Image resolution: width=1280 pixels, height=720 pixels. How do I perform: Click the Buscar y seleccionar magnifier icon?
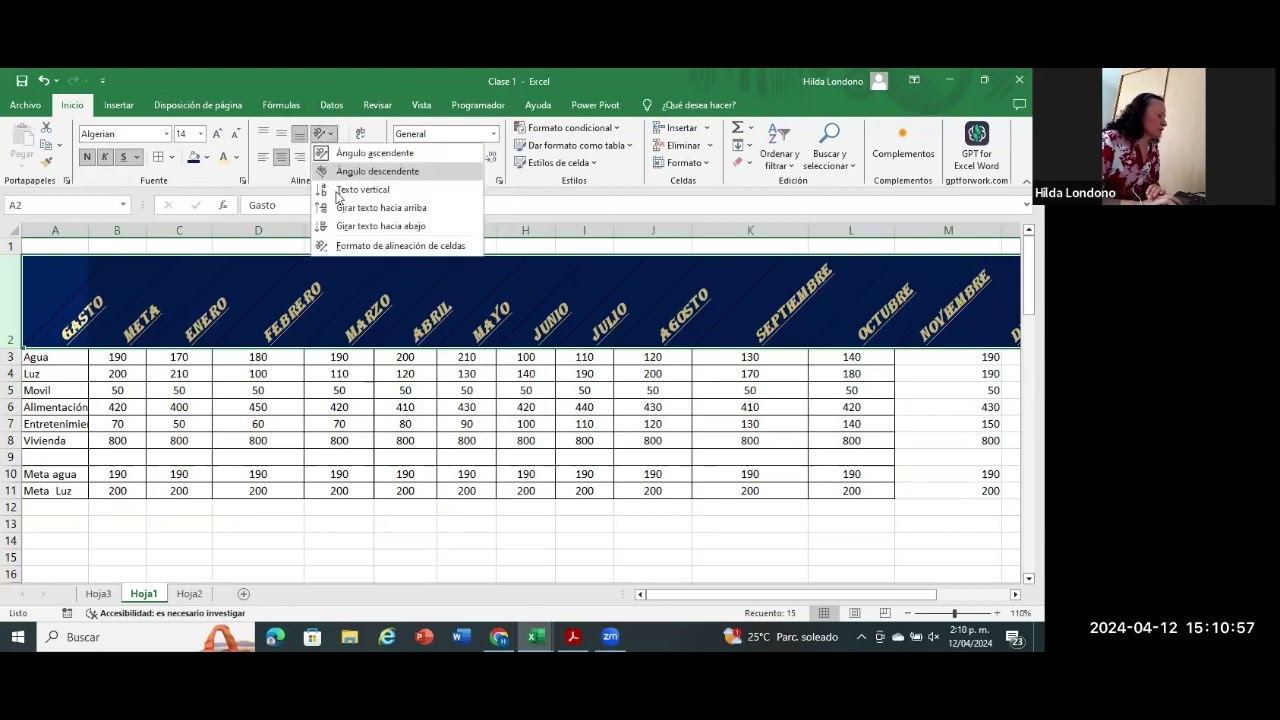(x=829, y=134)
